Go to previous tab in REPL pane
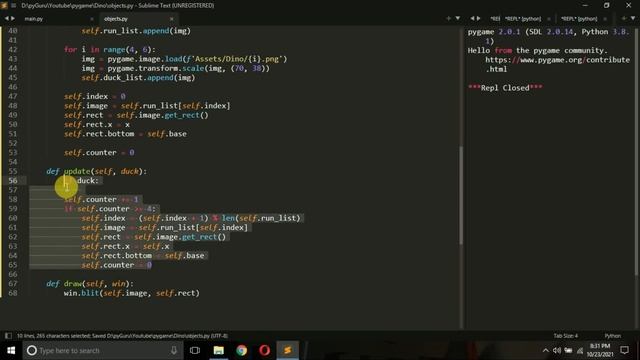Screen dimensions: 640x360 point(472,18)
